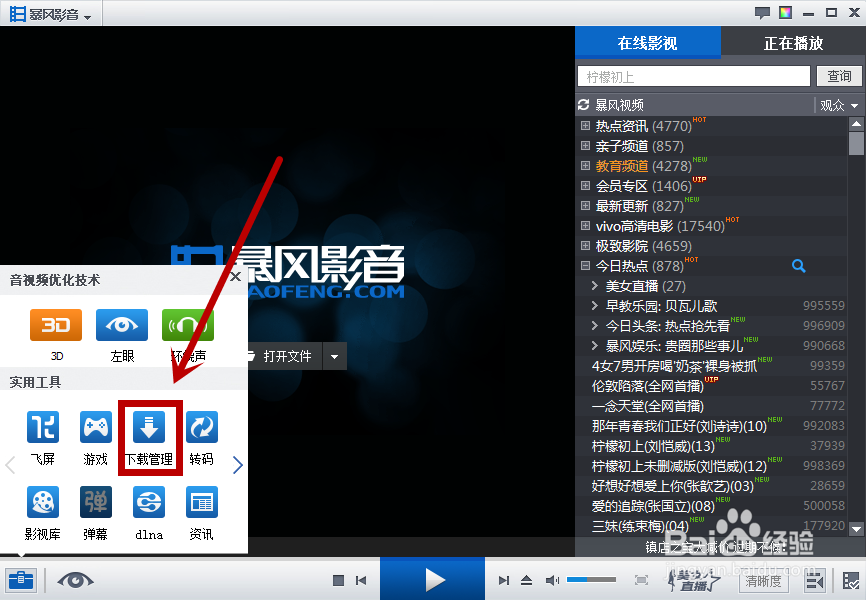
Task: Click the 查询 search button
Action: [839, 75]
